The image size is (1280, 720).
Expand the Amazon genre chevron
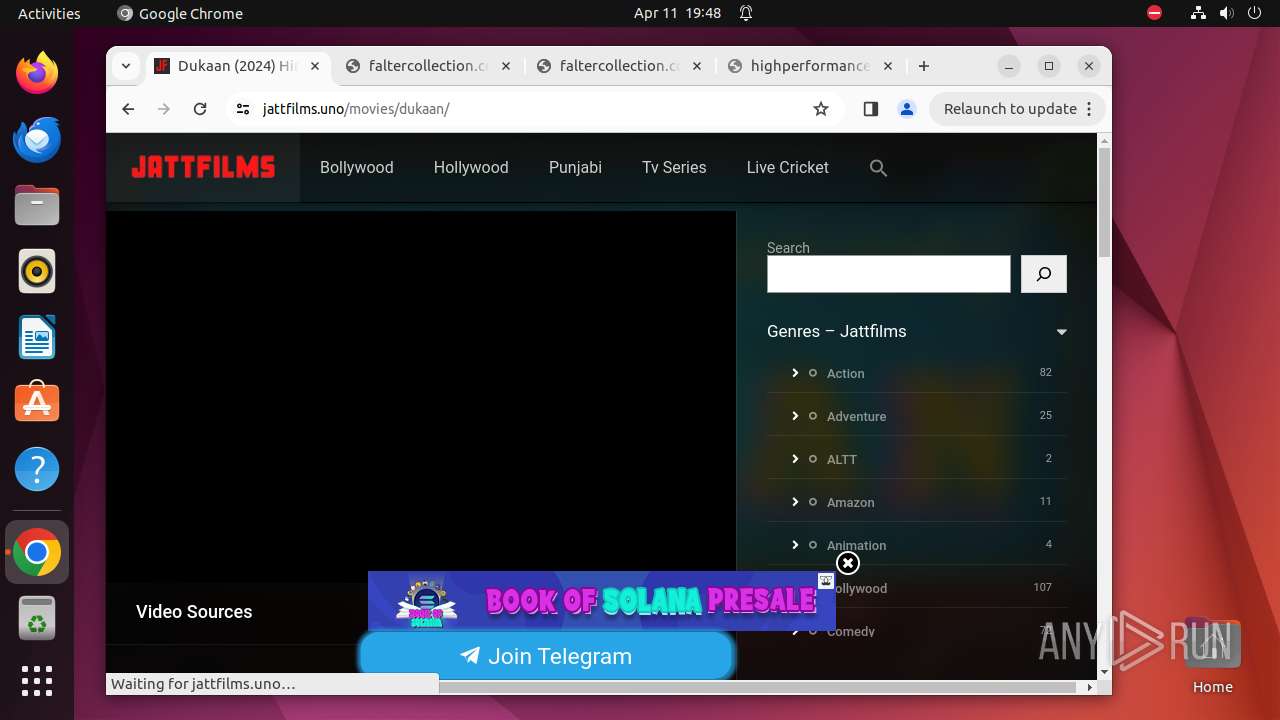click(x=795, y=502)
